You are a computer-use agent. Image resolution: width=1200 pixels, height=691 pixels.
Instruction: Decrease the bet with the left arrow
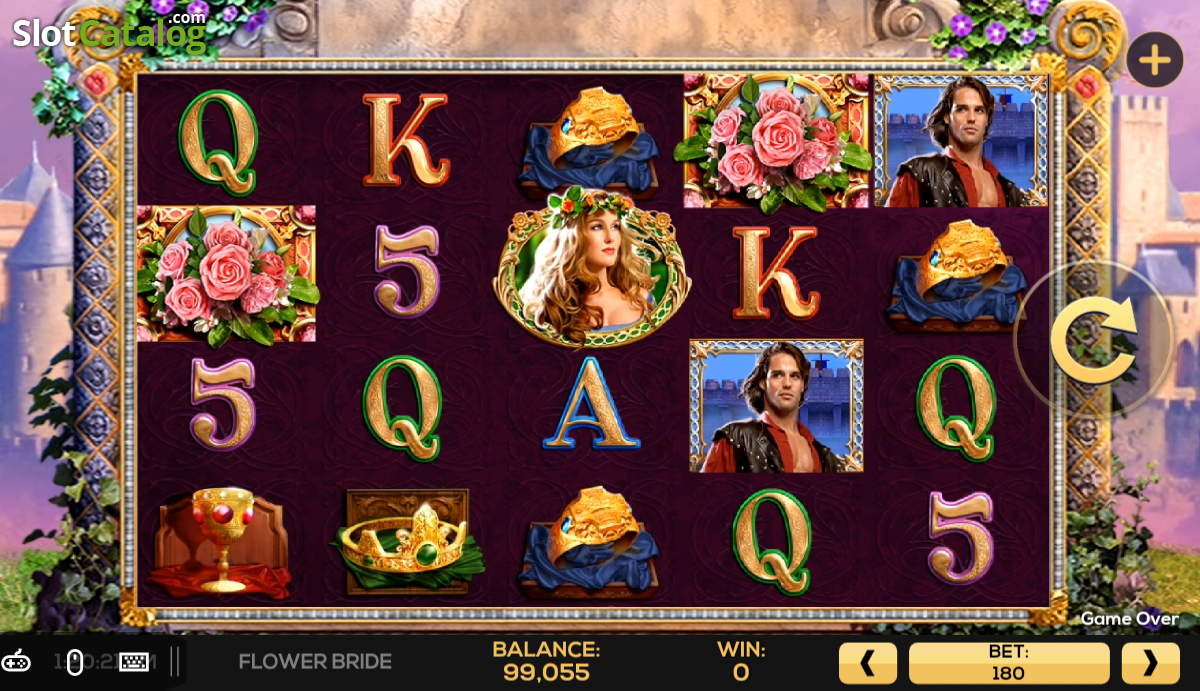(867, 662)
